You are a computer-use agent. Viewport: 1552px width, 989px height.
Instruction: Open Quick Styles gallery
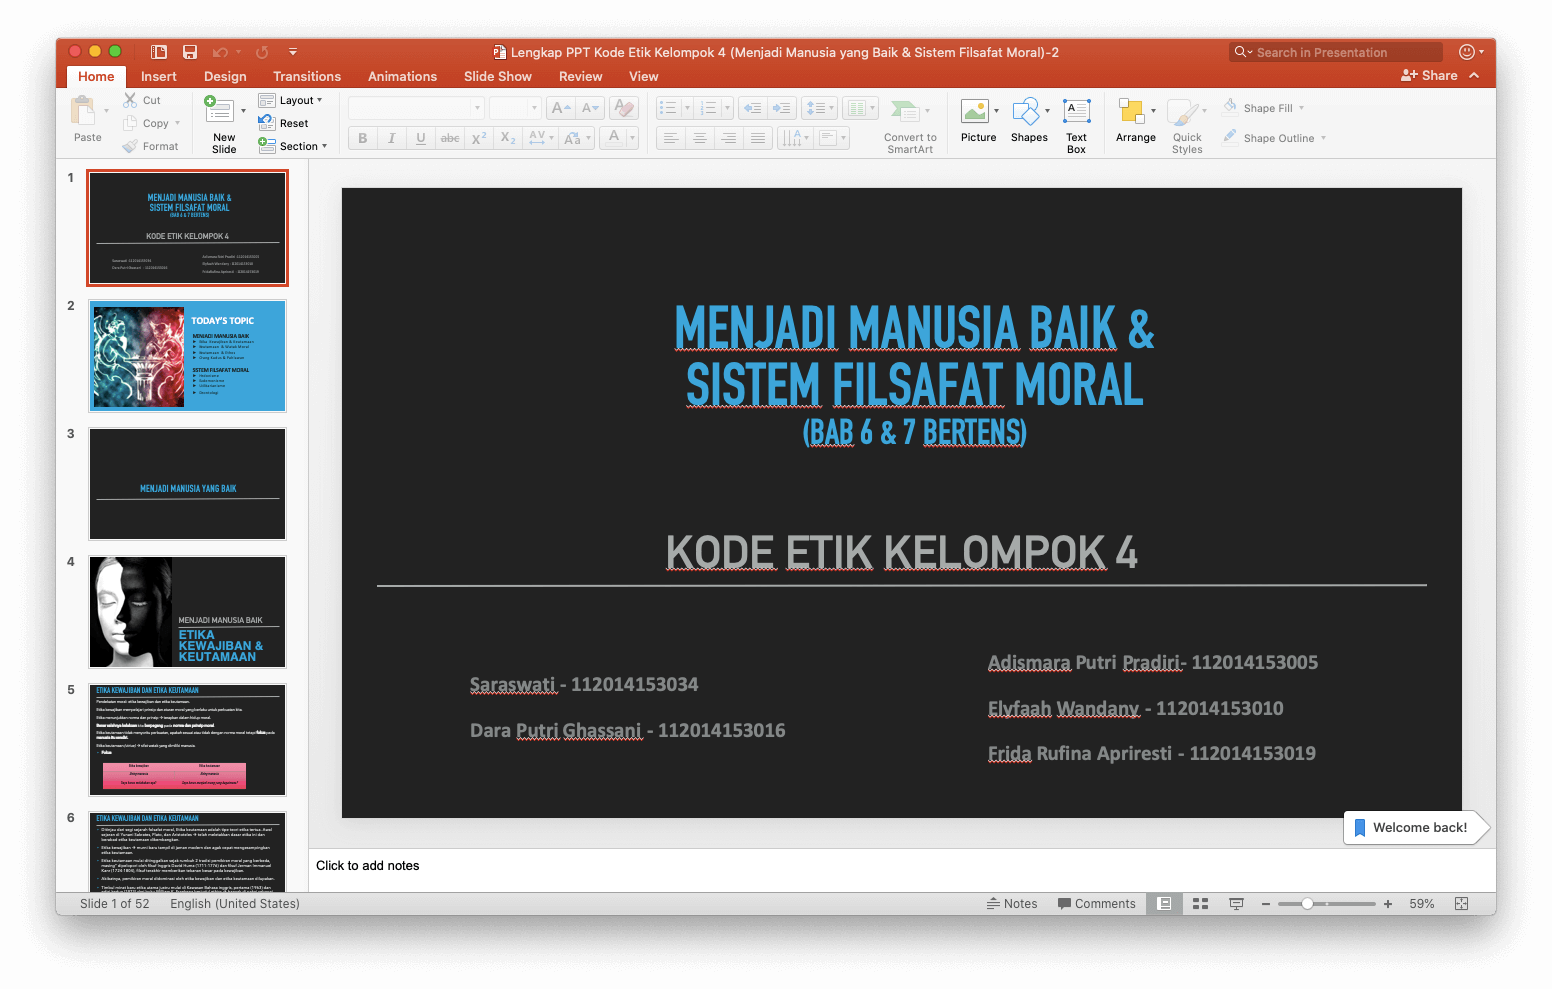pos(1187,126)
